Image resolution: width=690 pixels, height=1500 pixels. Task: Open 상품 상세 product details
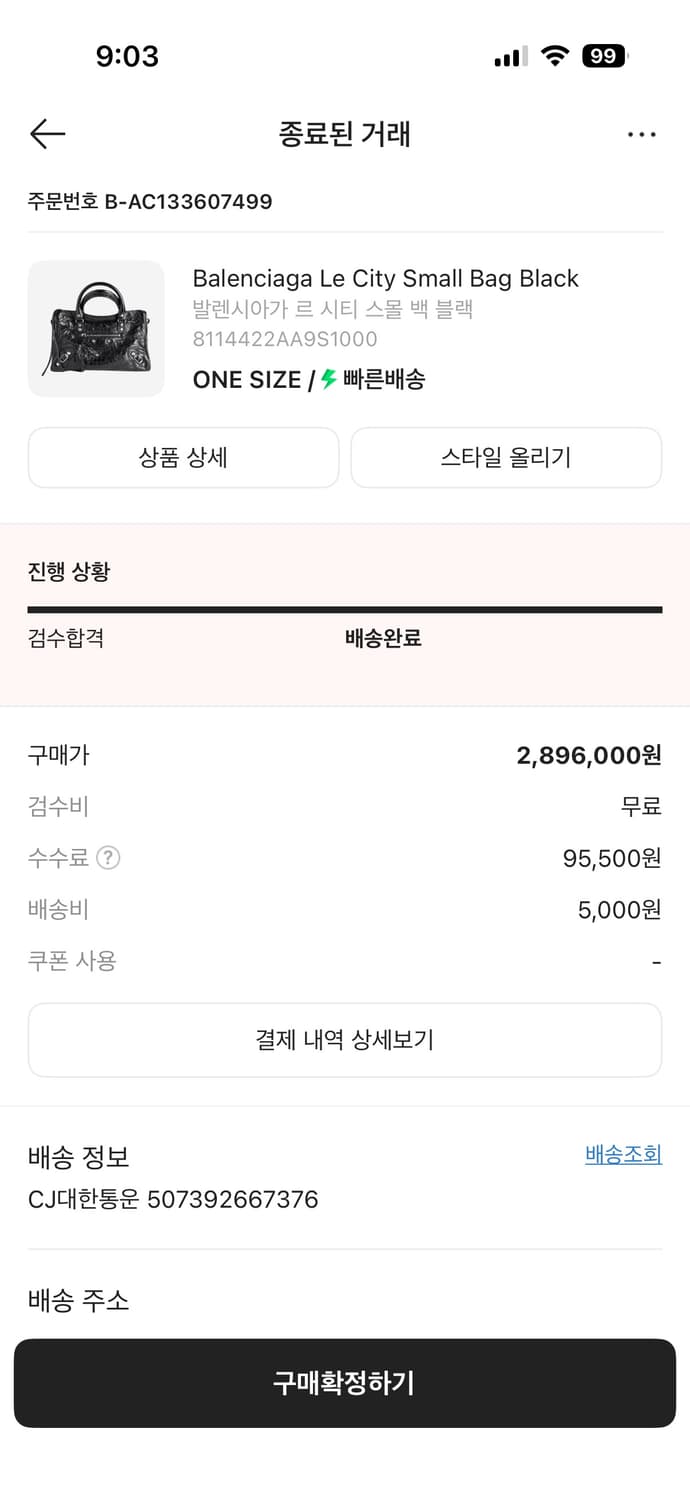click(x=184, y=457)
